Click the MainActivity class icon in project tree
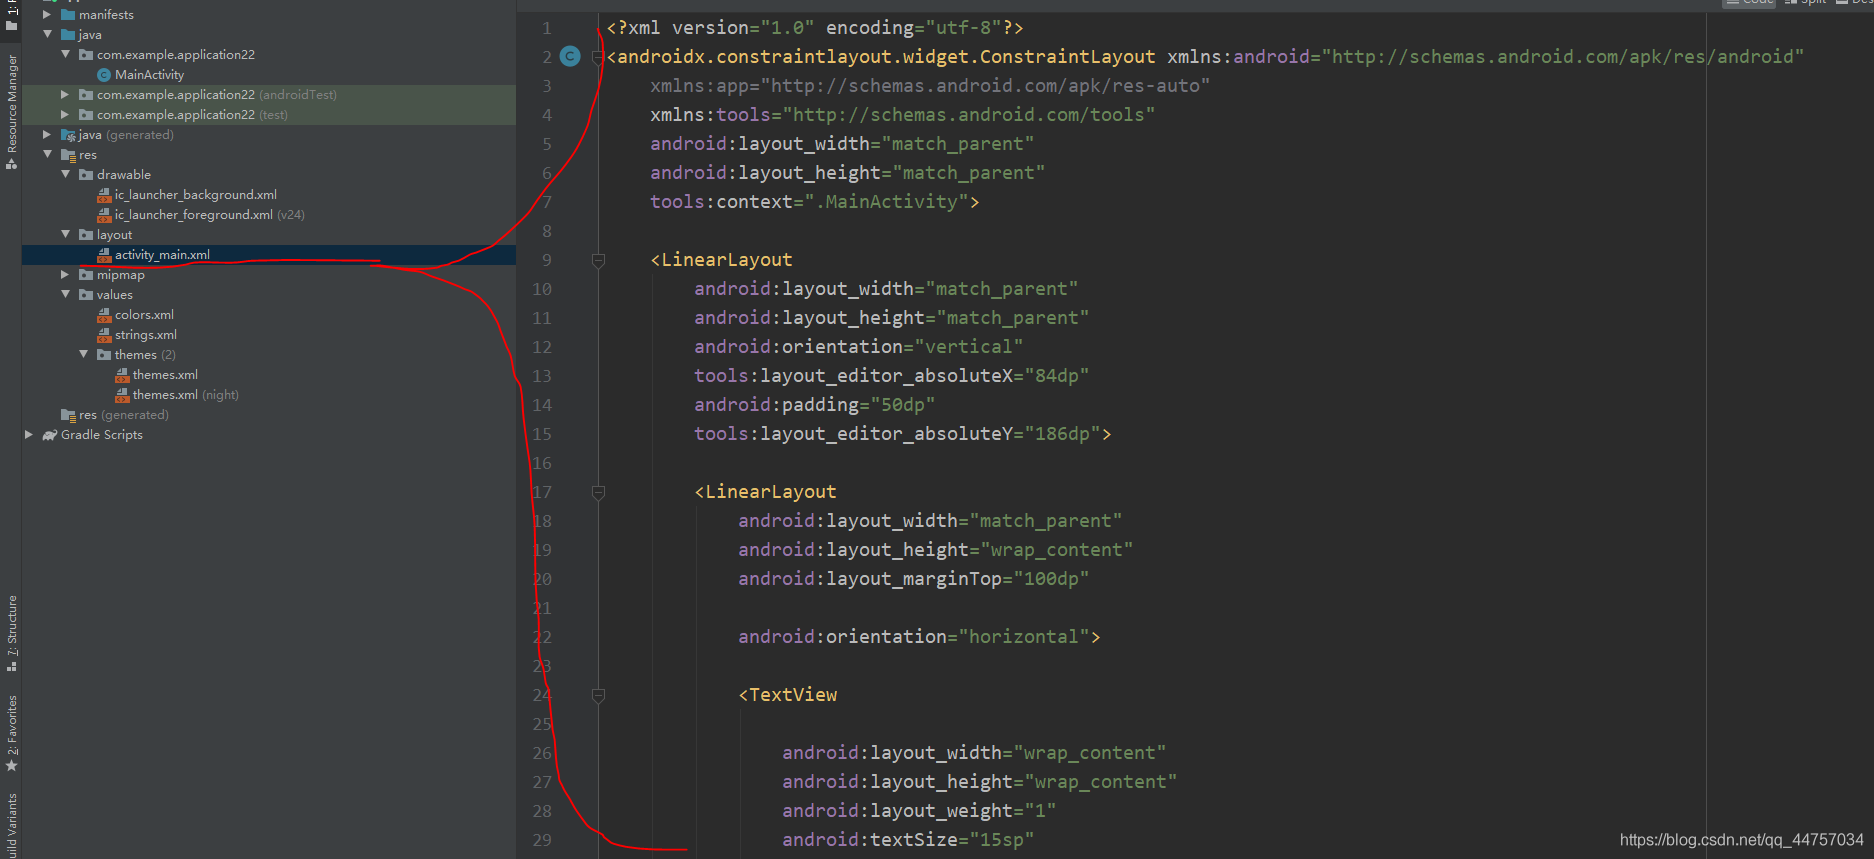This screenshot has width=1874, height=859. click(104, 75)
